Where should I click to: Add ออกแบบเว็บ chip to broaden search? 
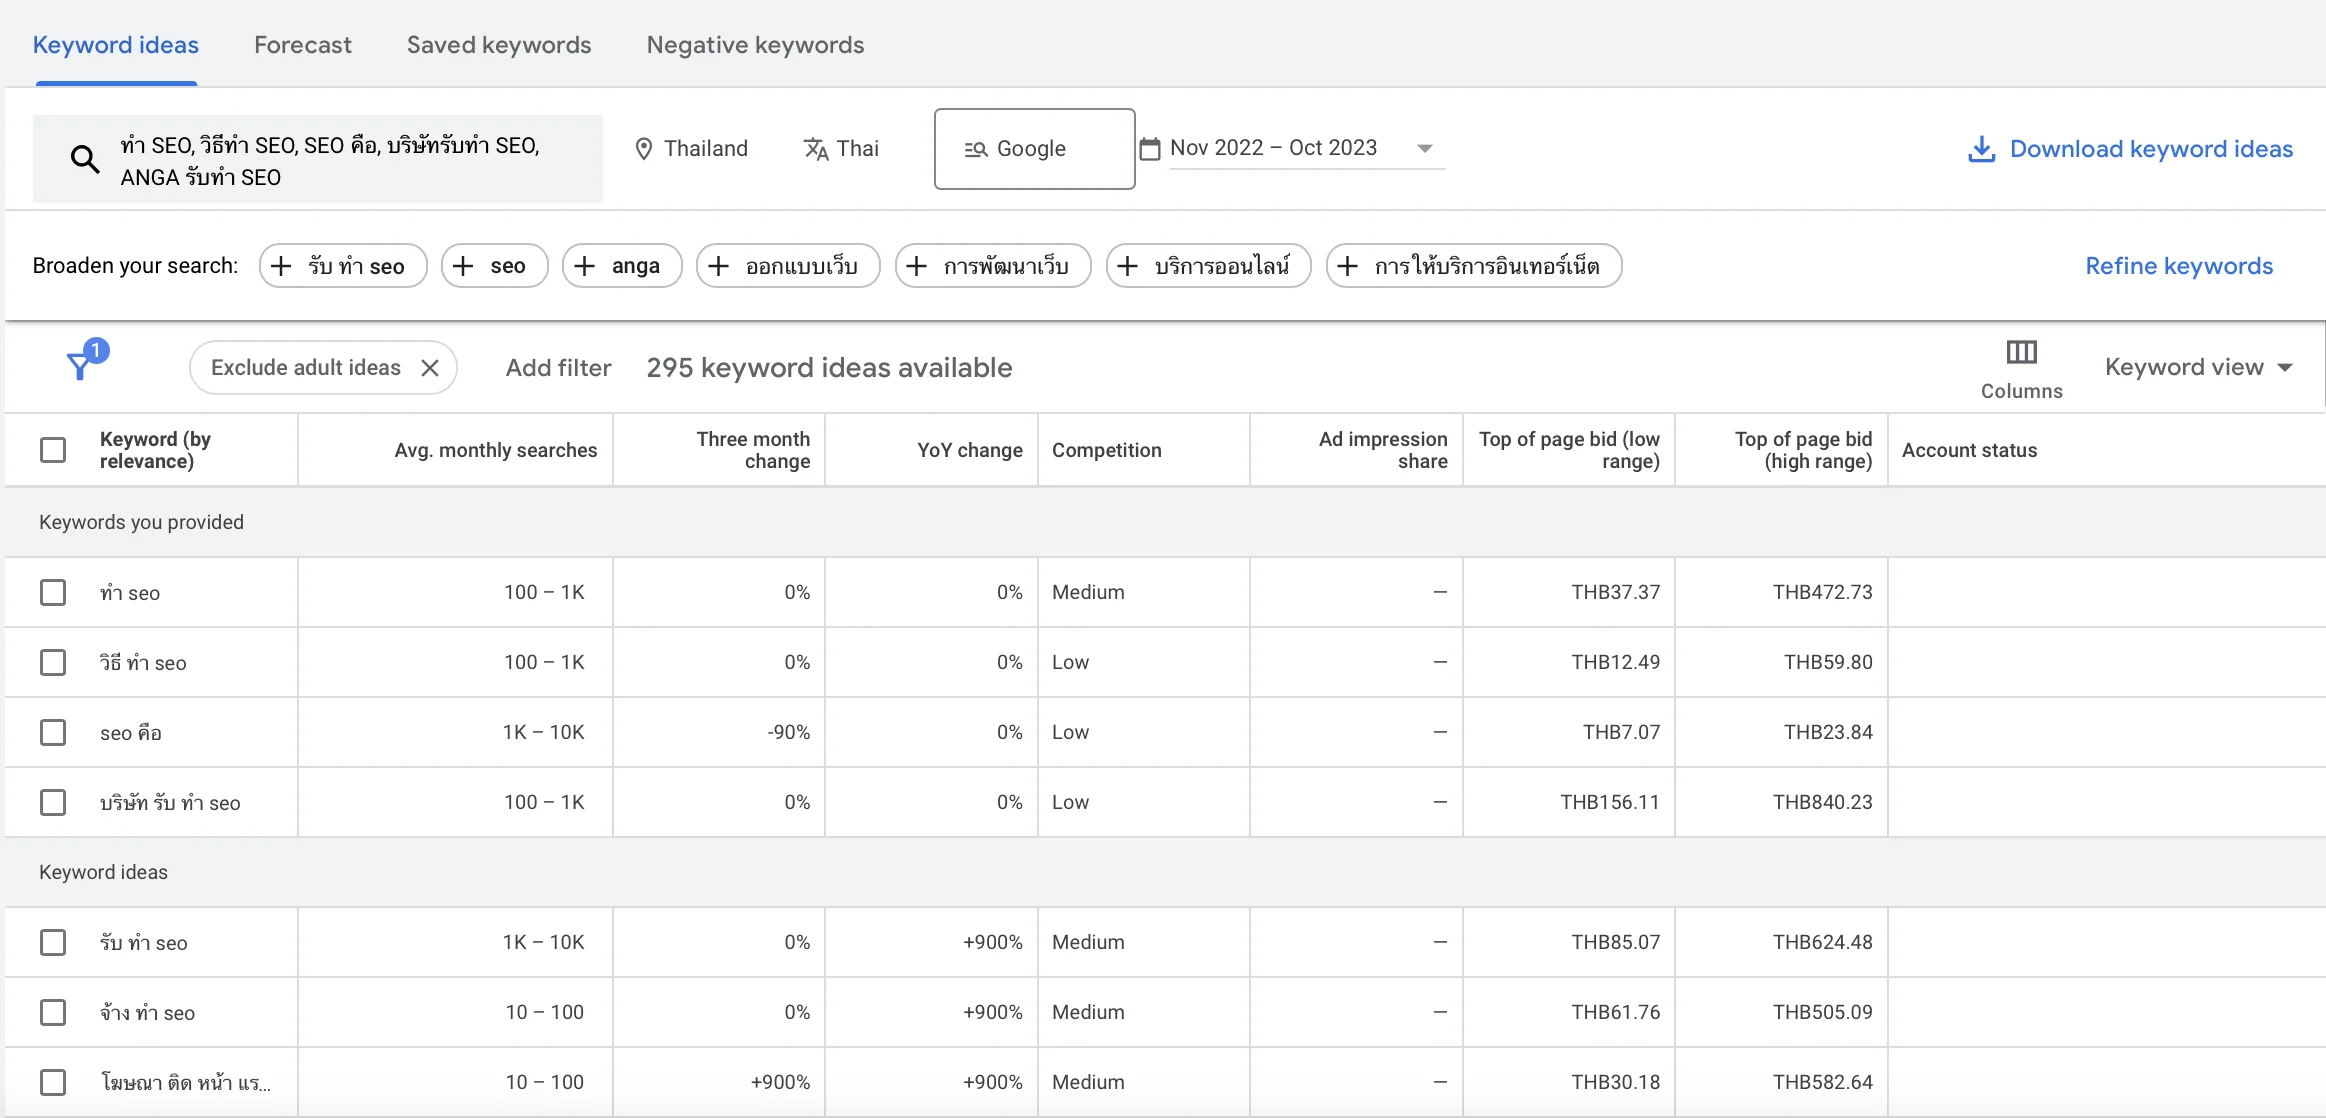pos(788,266)
